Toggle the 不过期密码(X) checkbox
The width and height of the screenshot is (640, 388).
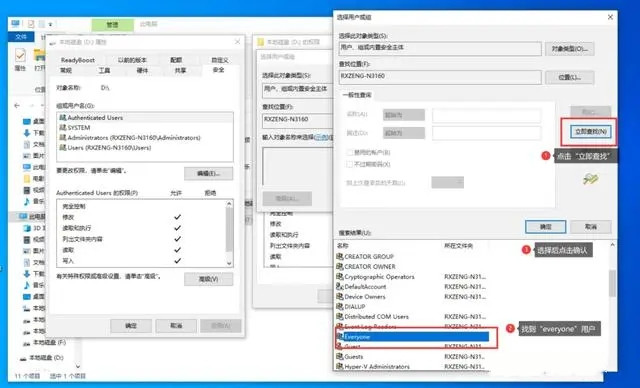pyautogui.click(x=349, y=164)
